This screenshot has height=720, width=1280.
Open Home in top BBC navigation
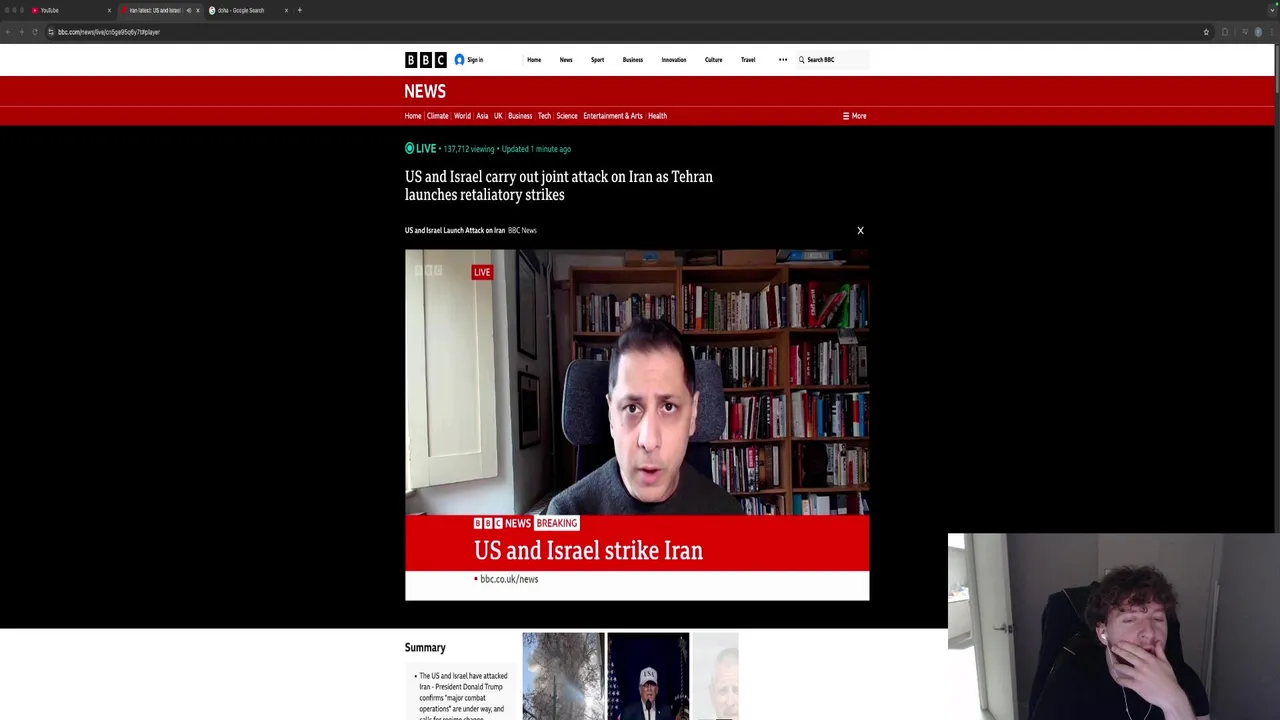(x=534, y=60)
